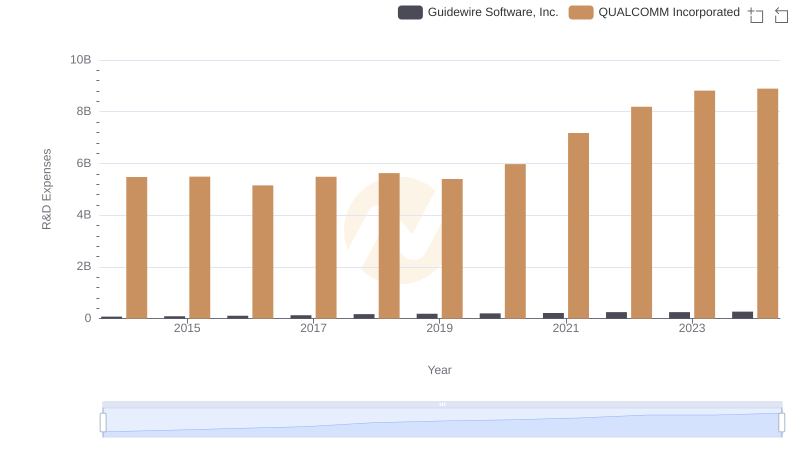Click the x-axis label 2023

pyautogui.click(x=692, y=328)
